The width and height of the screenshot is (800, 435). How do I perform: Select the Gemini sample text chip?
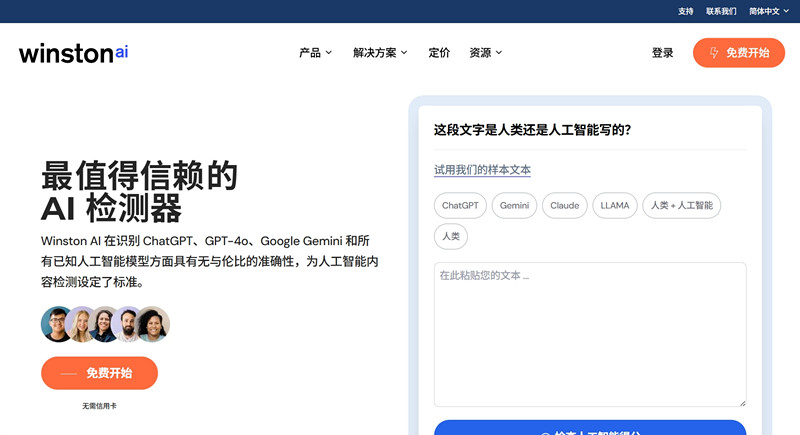pyautogui.click(x=514, y=206)
